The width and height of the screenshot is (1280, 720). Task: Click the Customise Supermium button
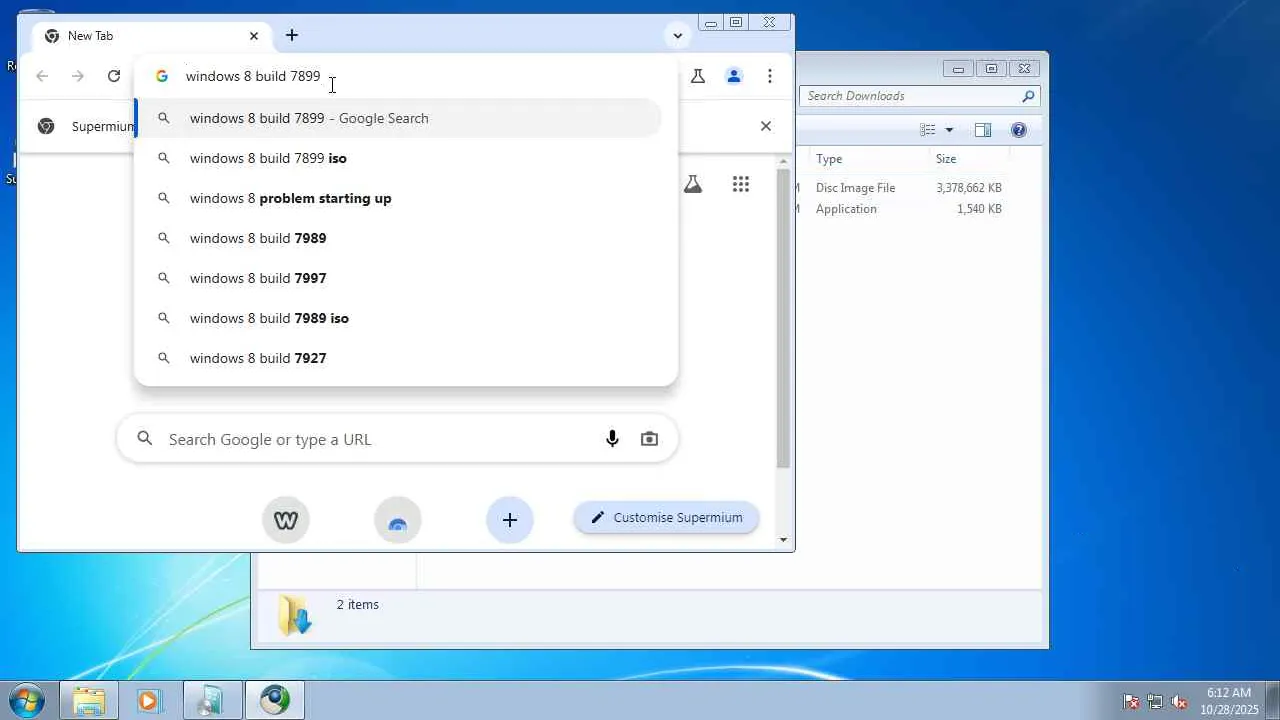point(666,517)
